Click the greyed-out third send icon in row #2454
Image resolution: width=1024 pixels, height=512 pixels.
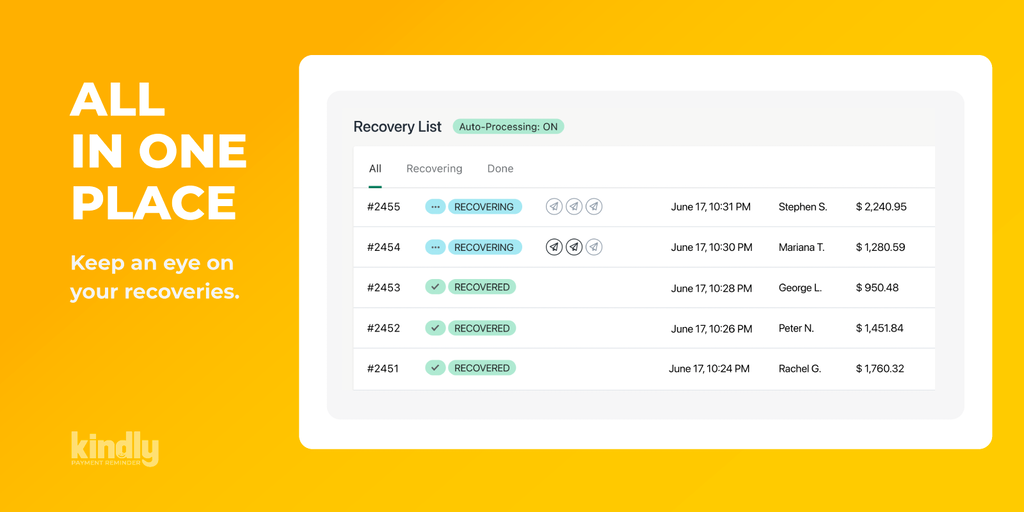(594, 247)
